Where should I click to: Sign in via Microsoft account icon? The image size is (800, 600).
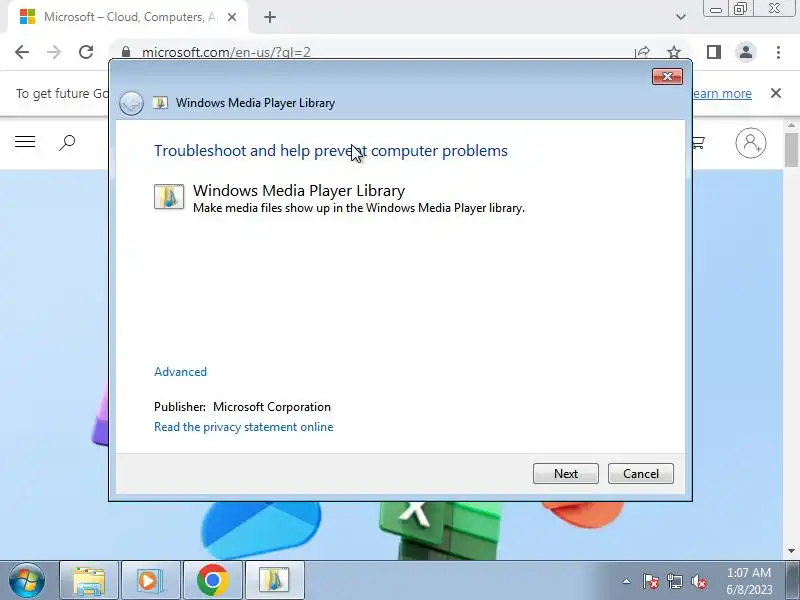click(x=751, y=143)
